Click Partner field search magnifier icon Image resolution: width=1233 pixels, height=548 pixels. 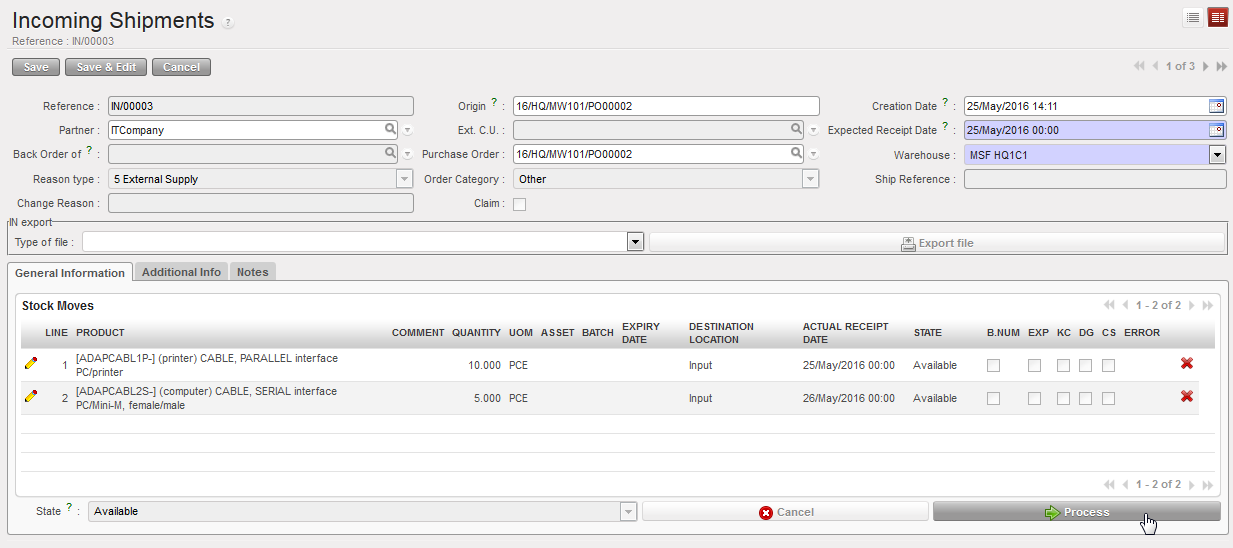pos(390,130)
